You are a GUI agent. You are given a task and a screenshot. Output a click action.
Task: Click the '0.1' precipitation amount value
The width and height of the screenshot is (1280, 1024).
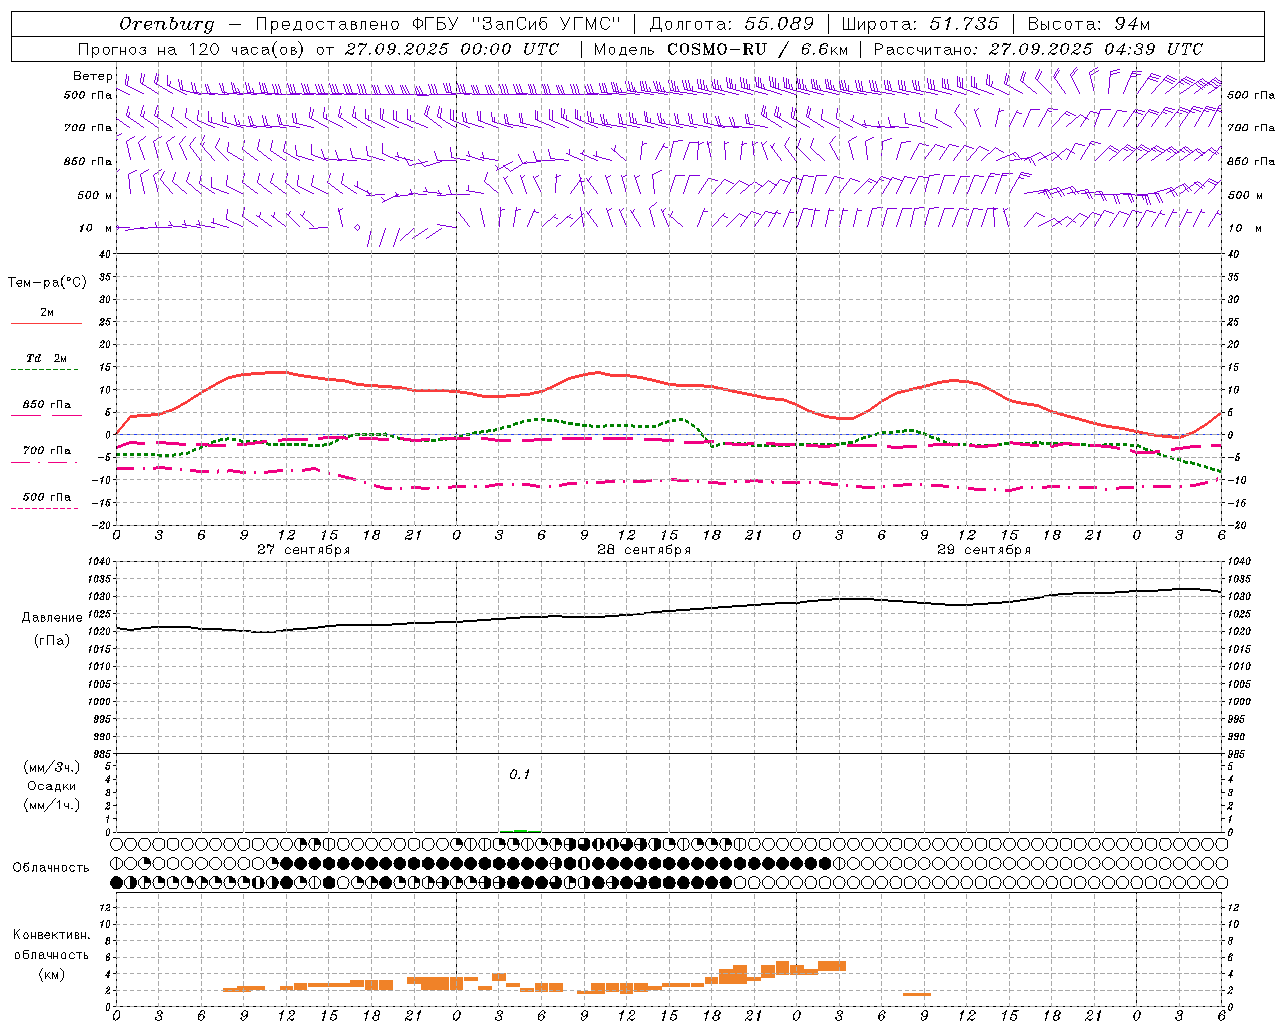[520, 775]
